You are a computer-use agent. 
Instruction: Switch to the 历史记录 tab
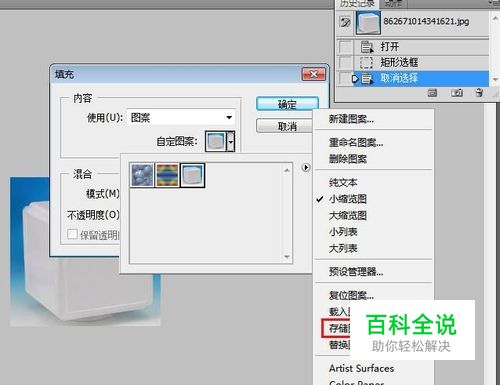(x=357, y=4)
